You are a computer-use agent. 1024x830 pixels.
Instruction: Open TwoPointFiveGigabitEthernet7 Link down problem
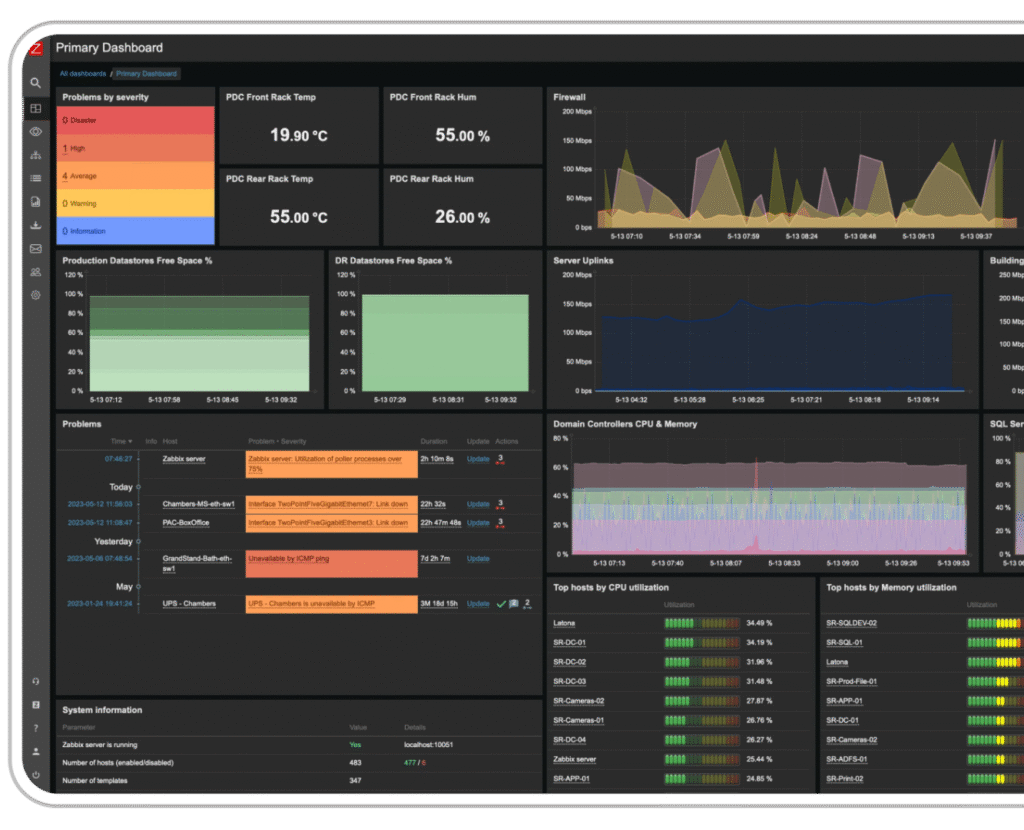pyautogui.click(x=328, y=504)
